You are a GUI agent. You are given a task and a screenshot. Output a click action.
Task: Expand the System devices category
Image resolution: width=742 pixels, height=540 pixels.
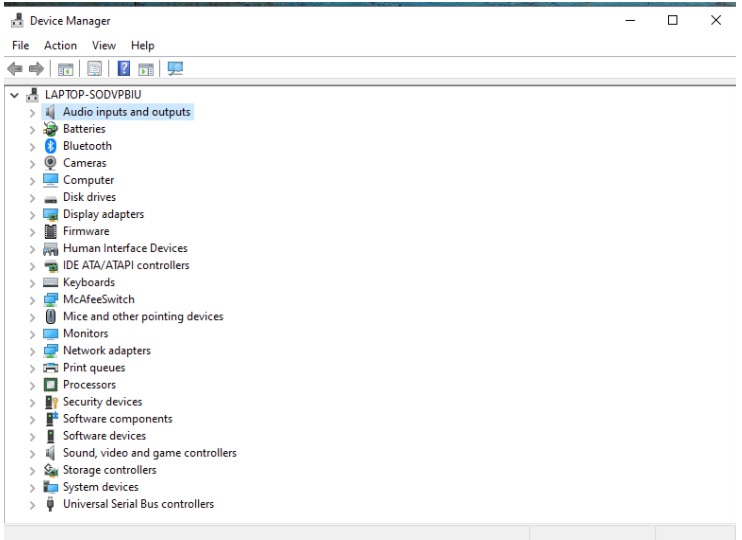pyautogui.click(x=32, y=487)
